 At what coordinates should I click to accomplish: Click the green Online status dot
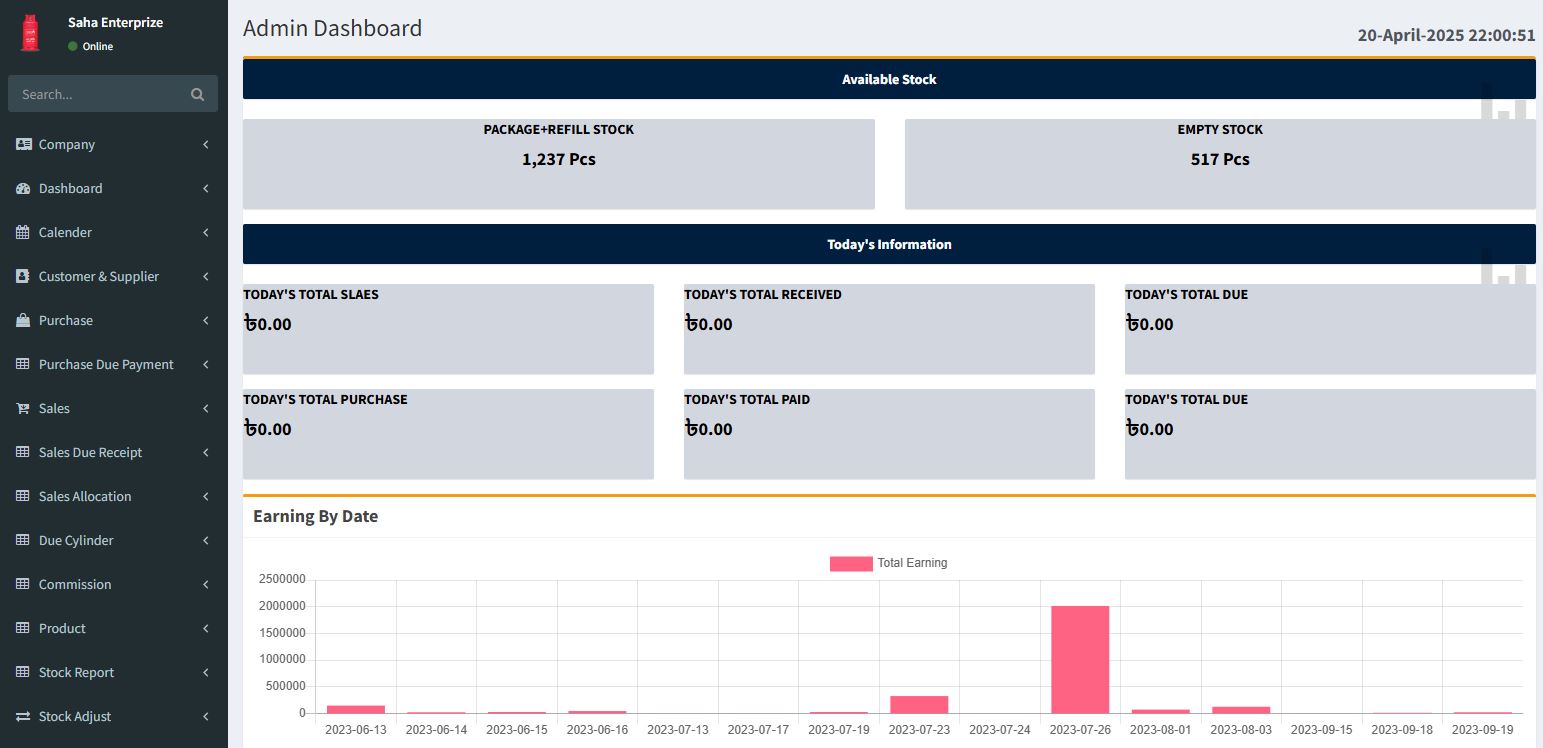(73, 47)
